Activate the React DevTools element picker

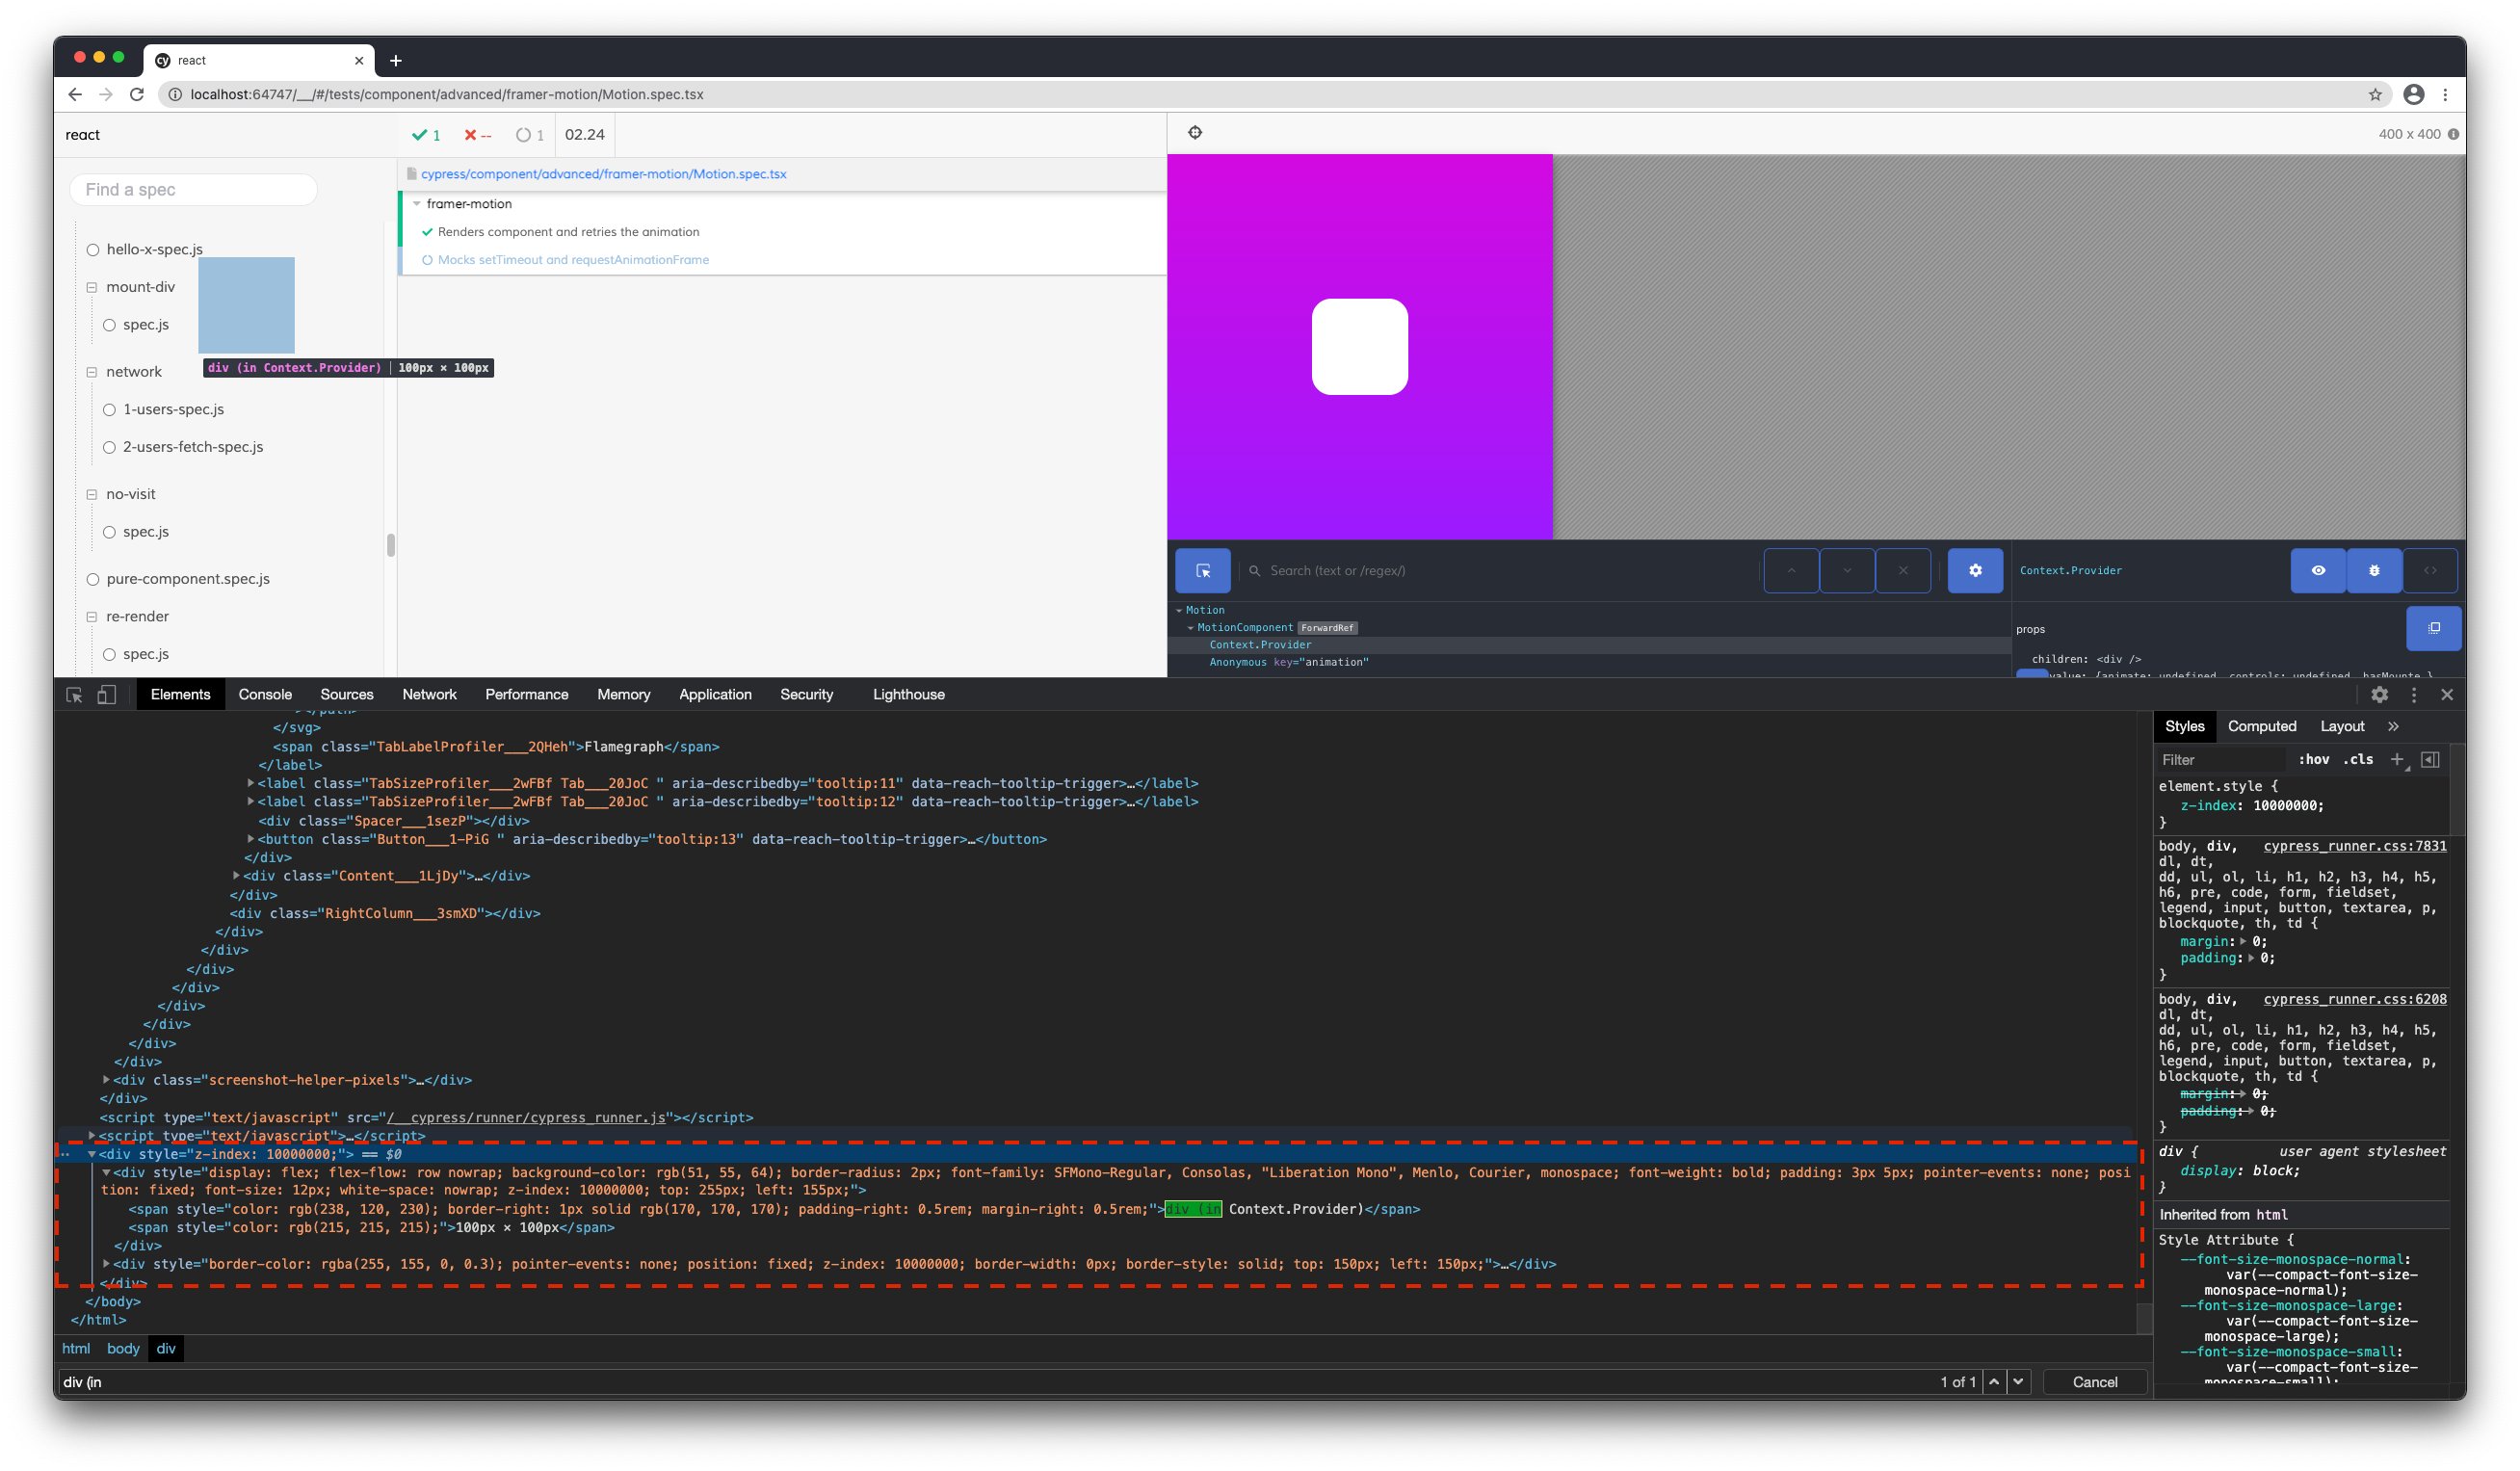coord(1203,571)
